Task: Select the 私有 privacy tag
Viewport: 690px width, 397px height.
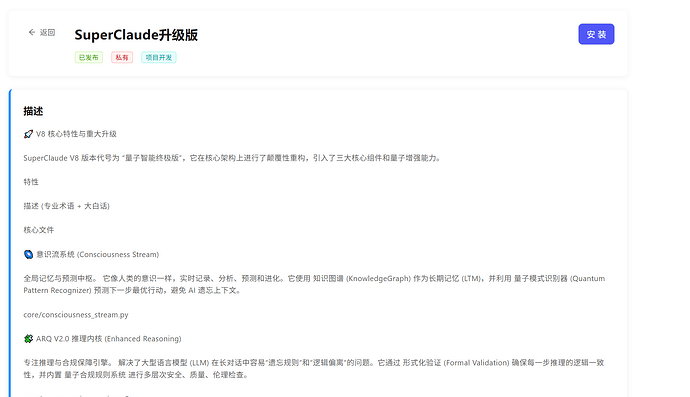Action: coord(122,58)
